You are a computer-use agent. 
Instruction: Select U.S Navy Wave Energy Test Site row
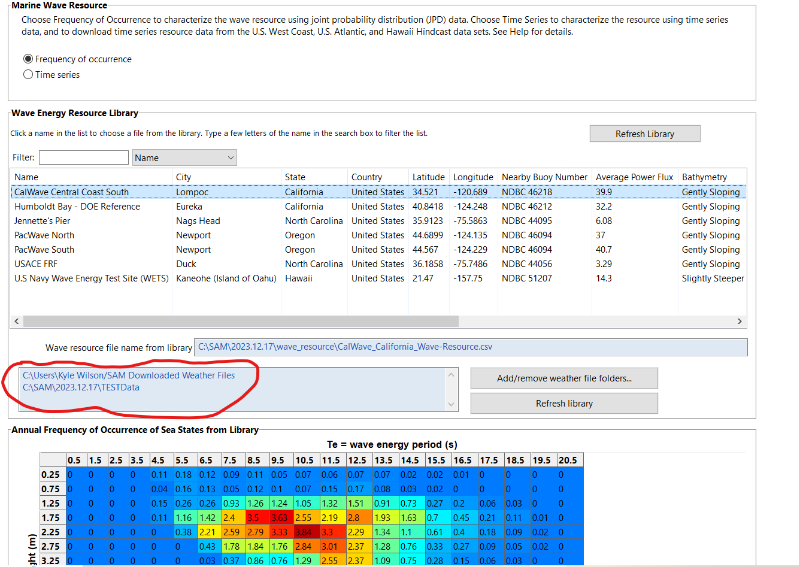pyautogui.click(x=90, y=279)
